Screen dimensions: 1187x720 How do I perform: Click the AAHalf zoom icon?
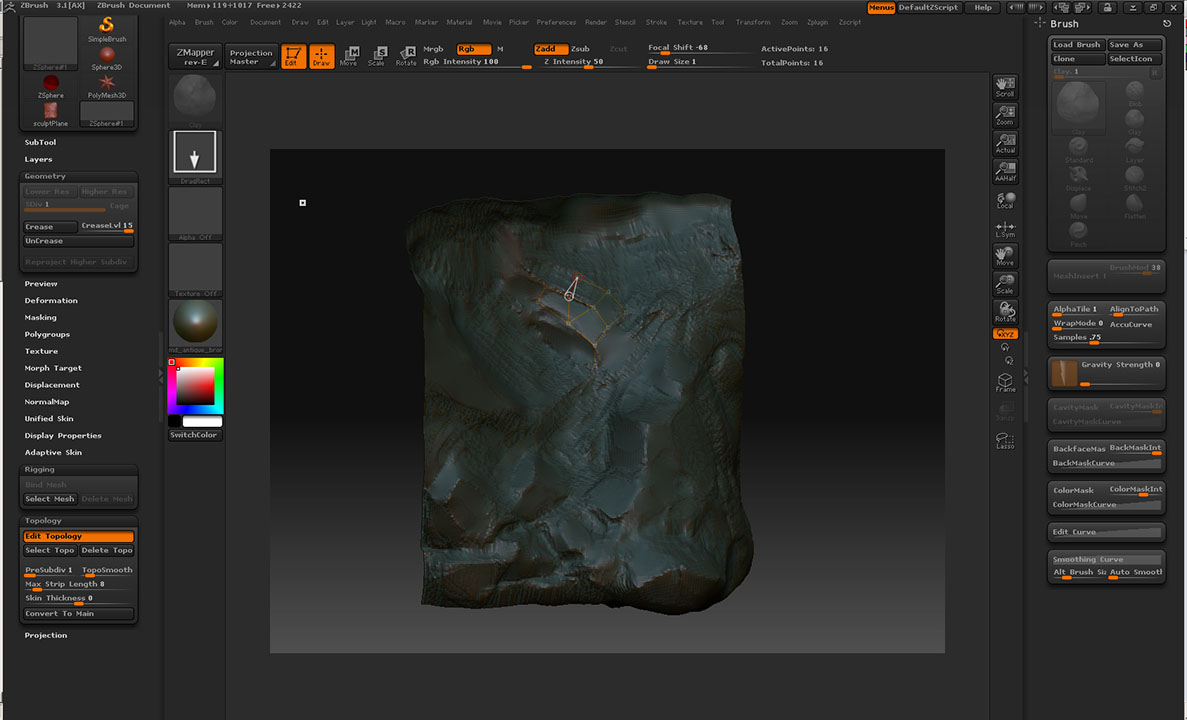[1005, 171]
